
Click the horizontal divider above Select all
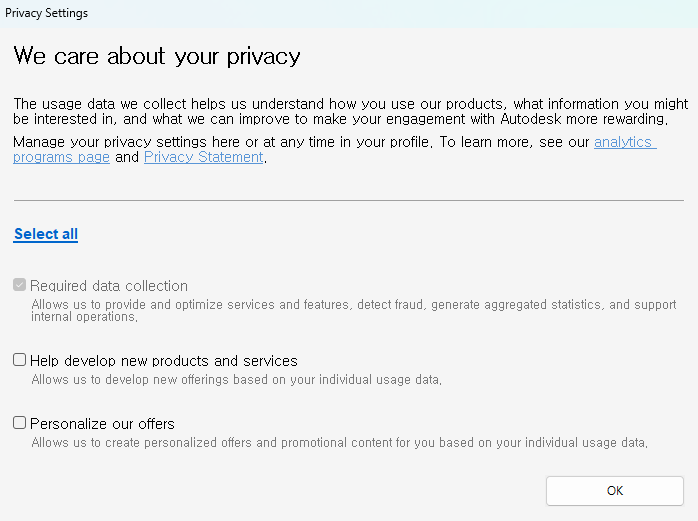[x=349, y=200]
